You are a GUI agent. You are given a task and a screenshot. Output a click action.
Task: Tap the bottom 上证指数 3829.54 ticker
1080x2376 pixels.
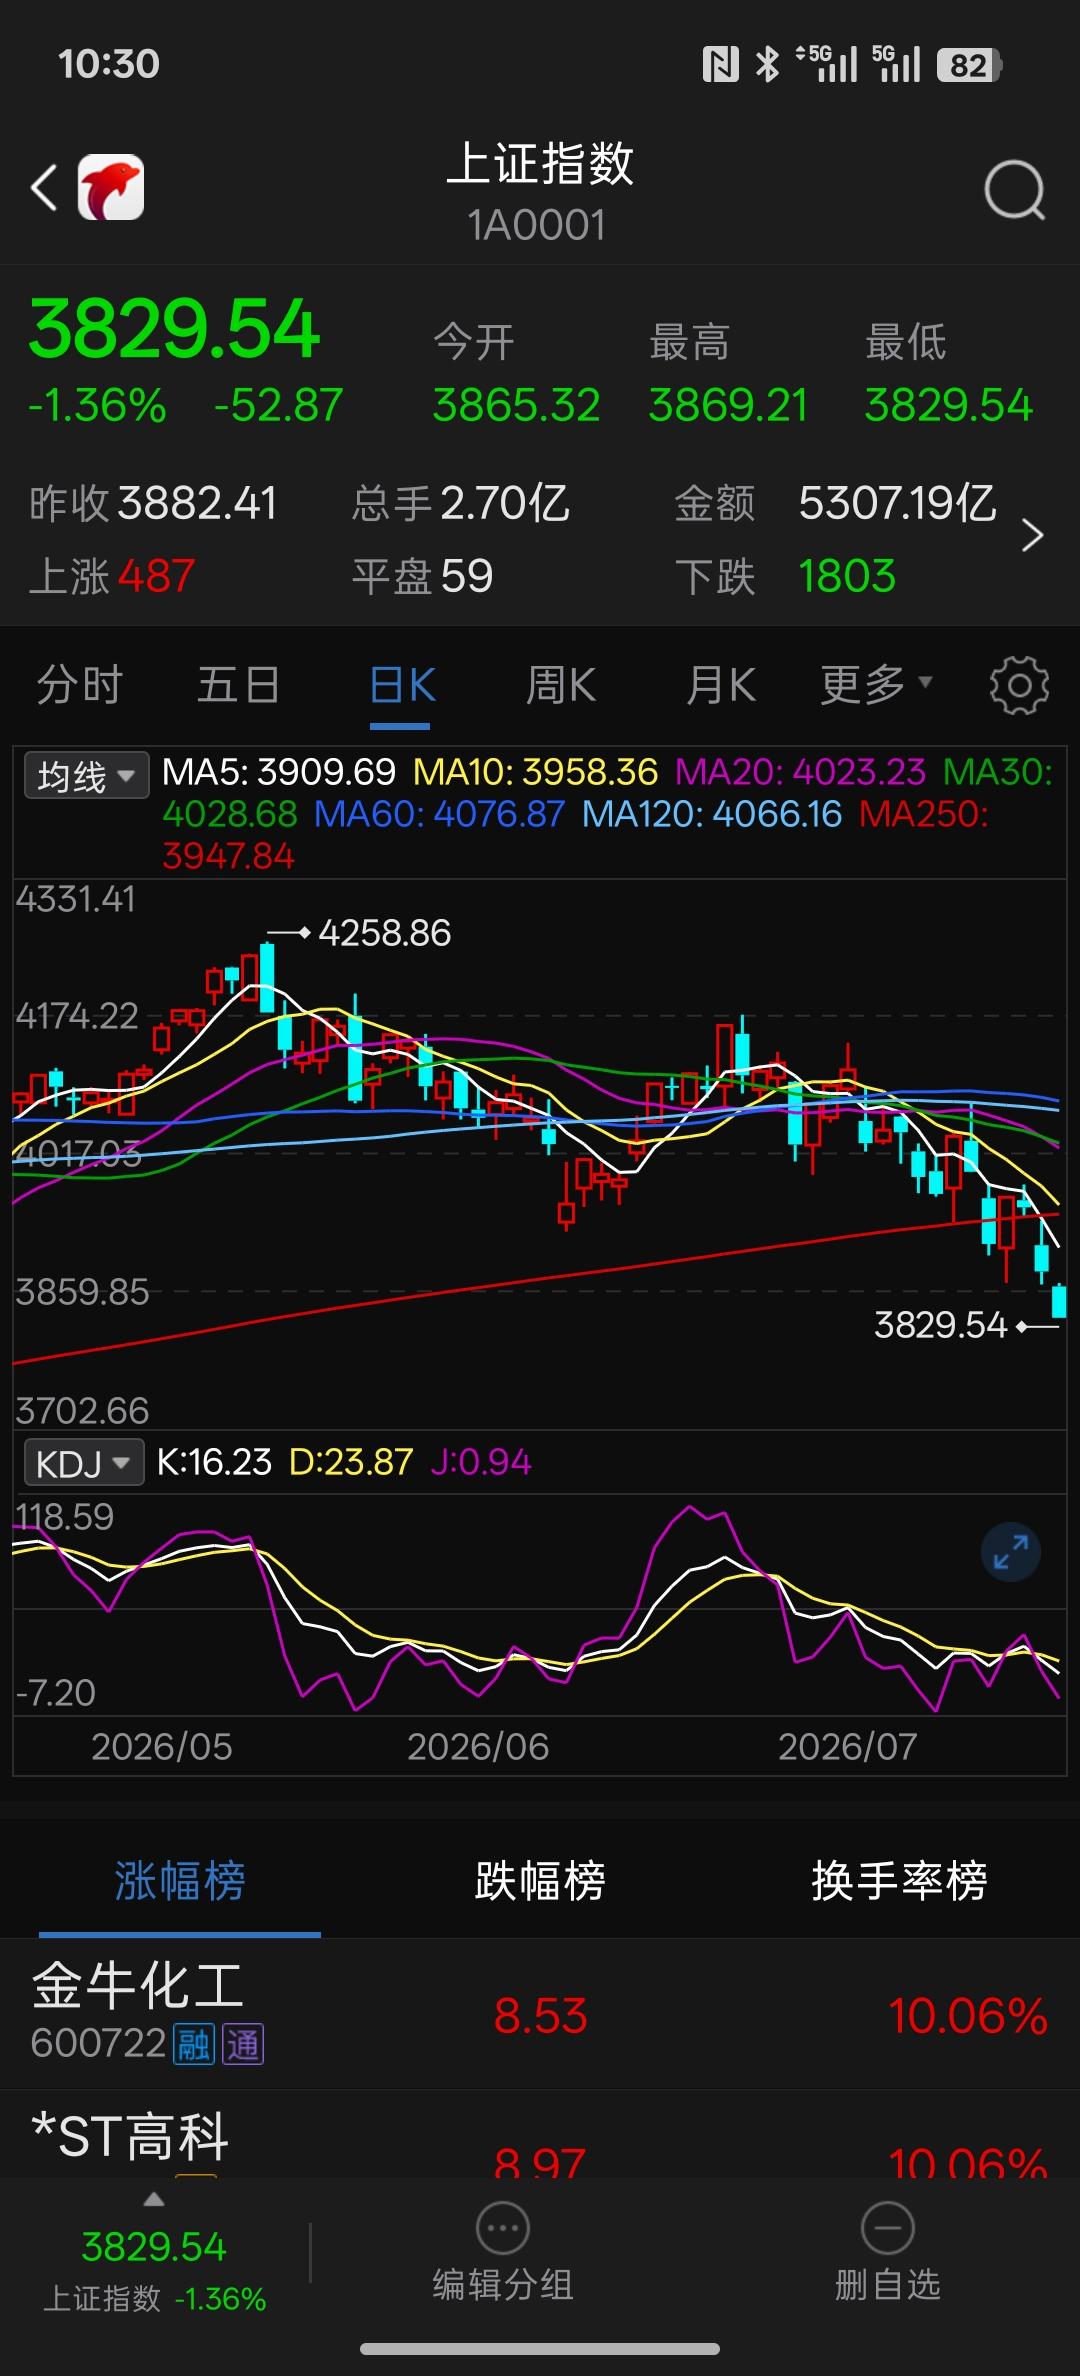click(x=154, y=2270)
